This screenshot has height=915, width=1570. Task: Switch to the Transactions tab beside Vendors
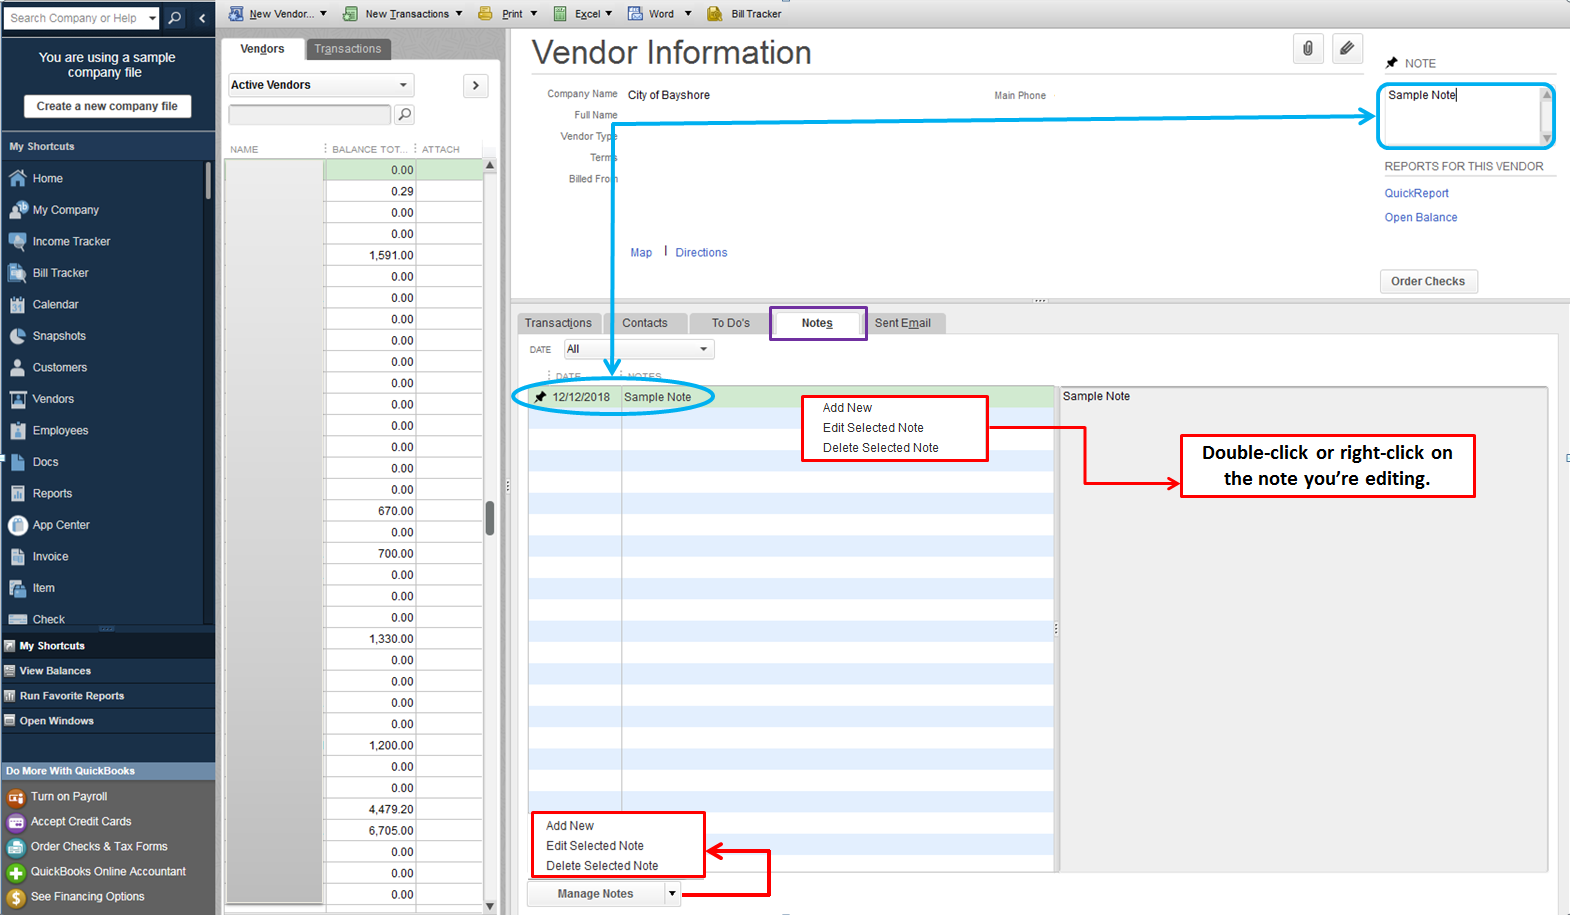(347, 49)
